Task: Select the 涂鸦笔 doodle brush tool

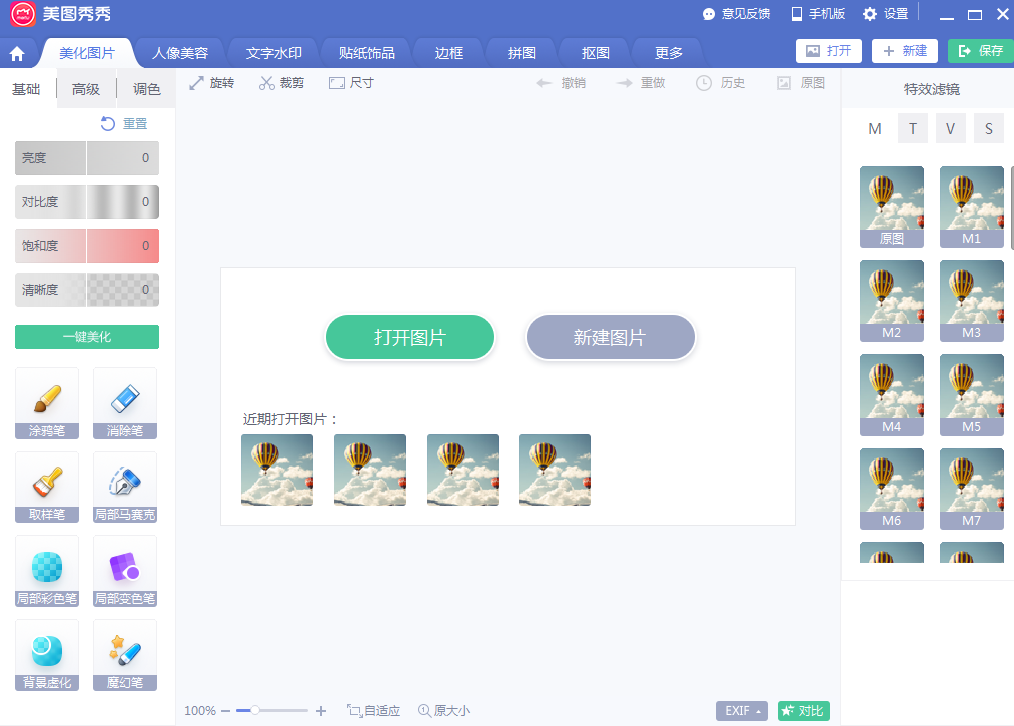Action: click(47, 403)
